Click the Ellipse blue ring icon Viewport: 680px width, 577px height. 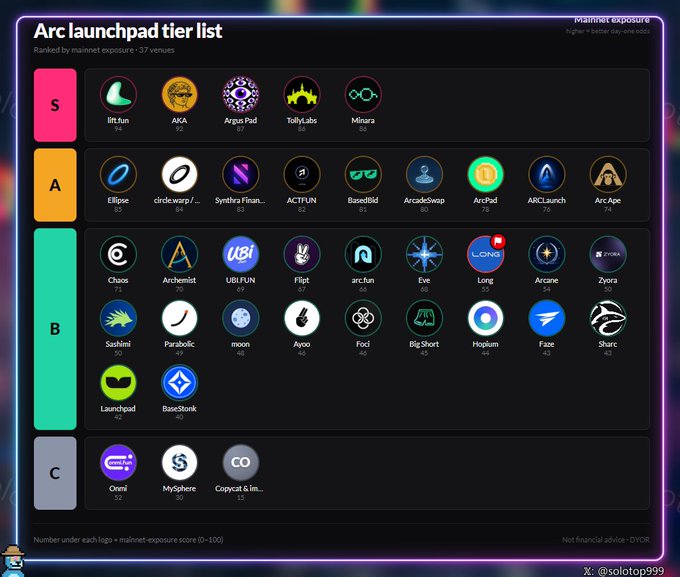(118, 174)
